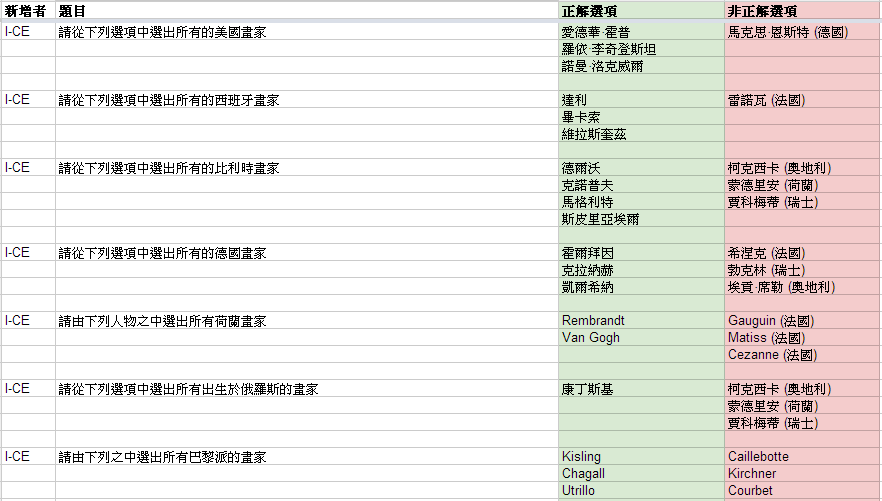The image size is (882, 501).
Task: Select the I-CE cell beside the 美國畫家 question
Action: point(28,32)
